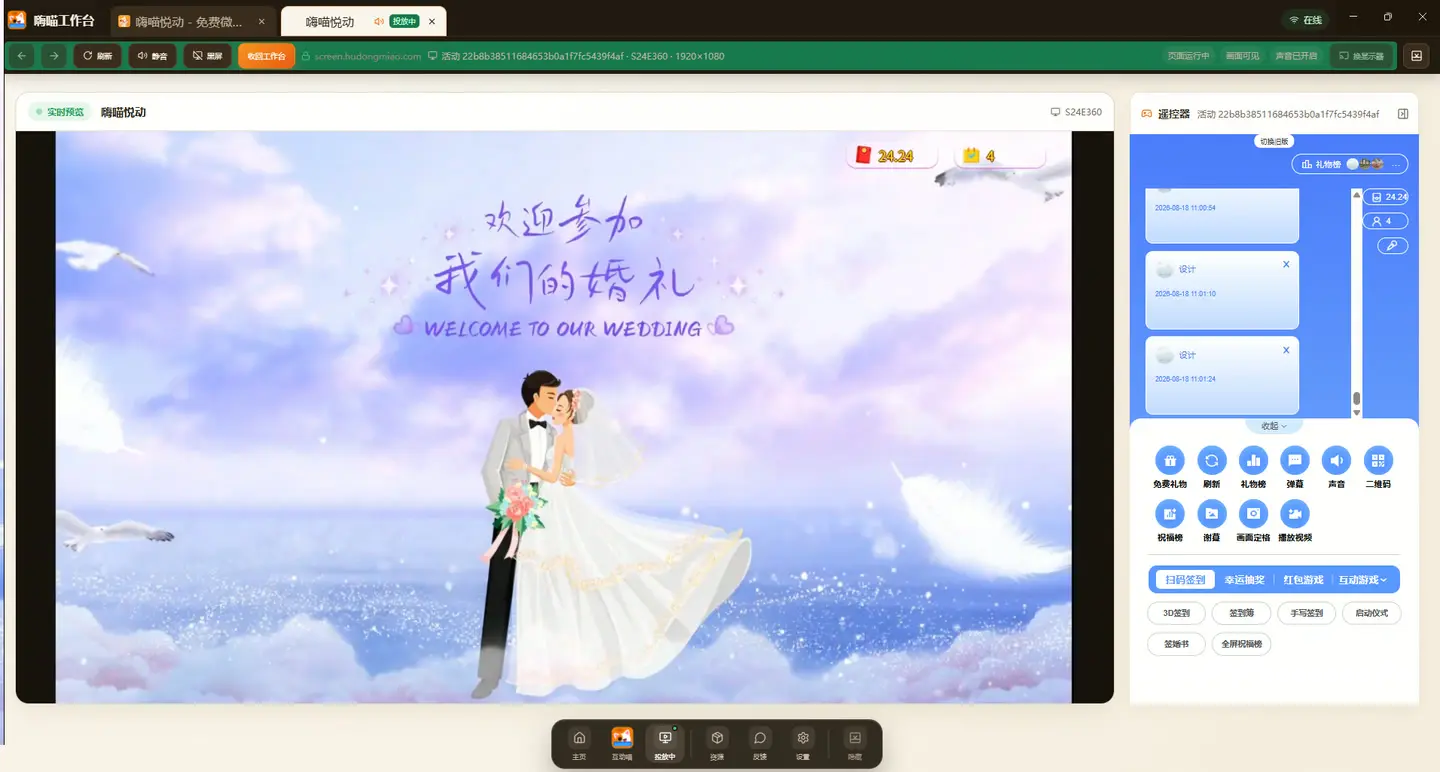Click the back arrow in the green toolbar
The width and height of the screenshot is (1440, 772).
(23, 56)
